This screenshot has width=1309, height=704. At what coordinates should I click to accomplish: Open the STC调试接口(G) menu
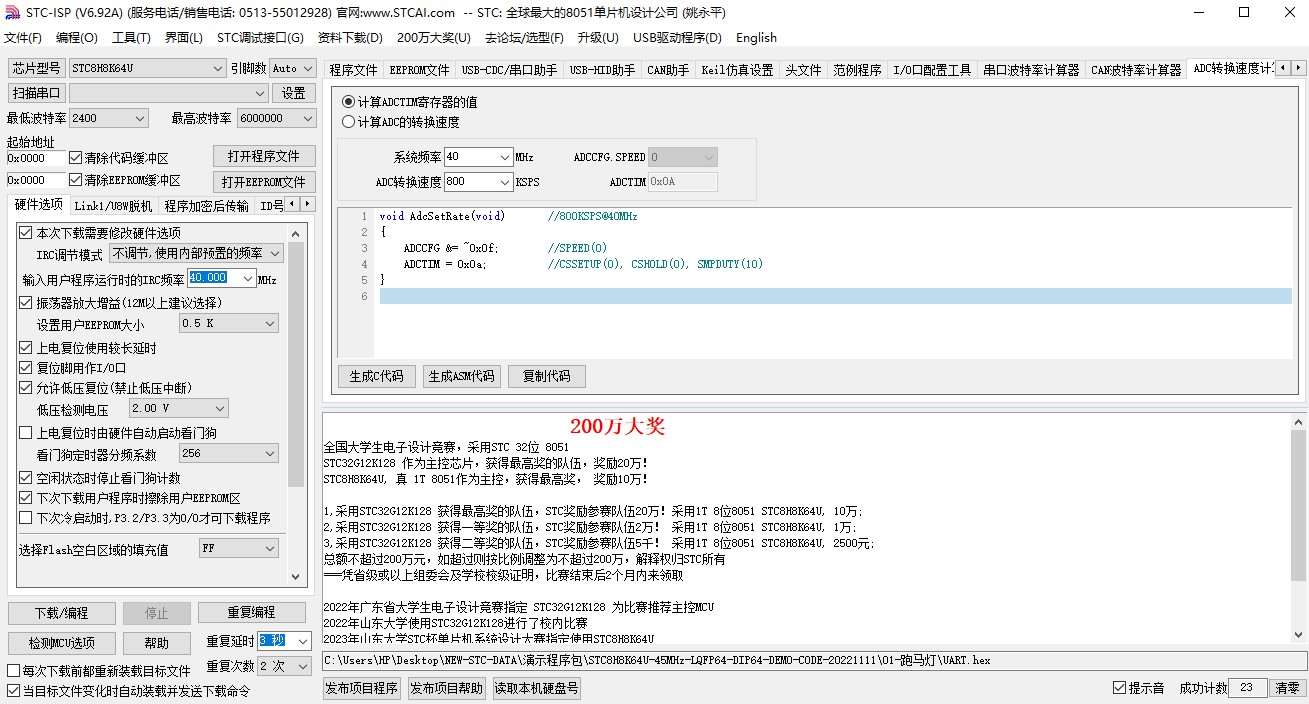pos(260,38)
